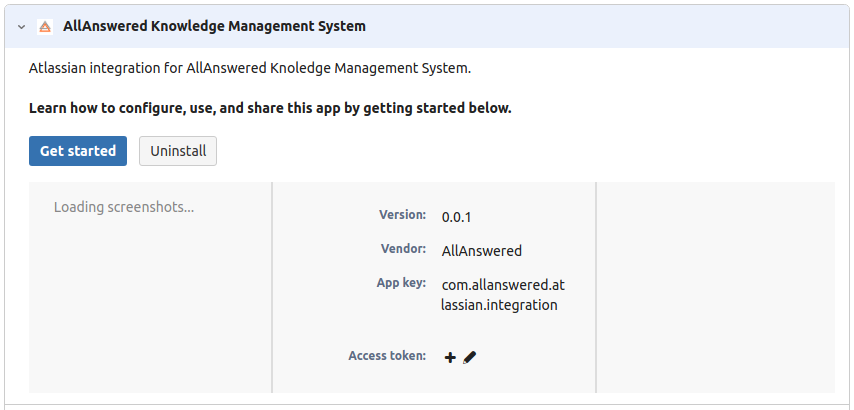The height and width of the screenshot is (410, 854).
Task: Click the Vendor label
Action: point(403,249)
